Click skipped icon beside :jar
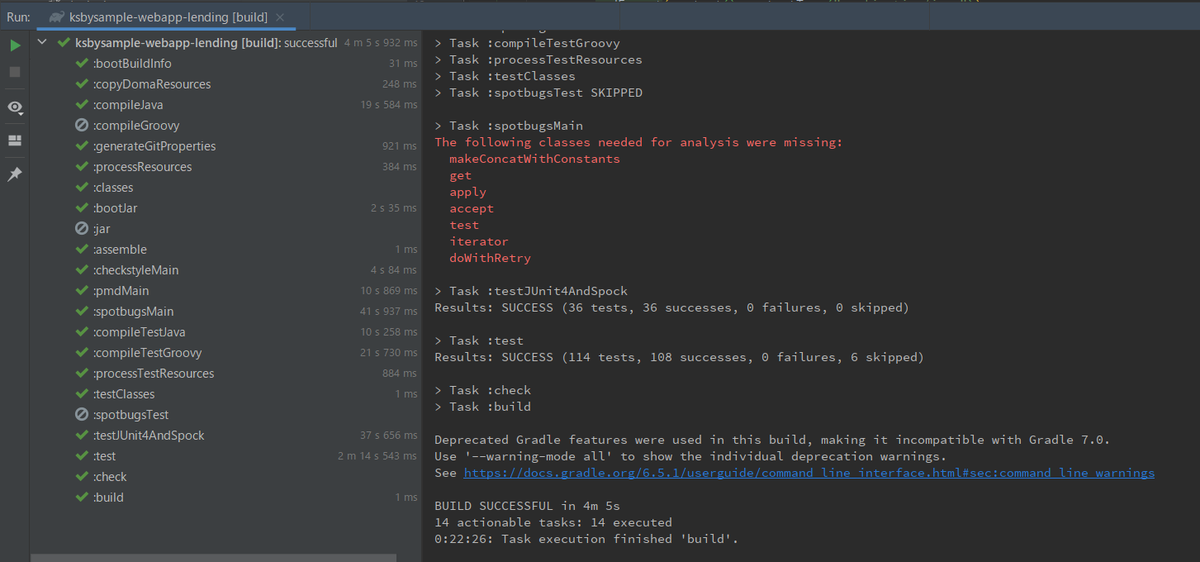The height and width of the screenshot is (562, 1200). [x=83, y=229]
